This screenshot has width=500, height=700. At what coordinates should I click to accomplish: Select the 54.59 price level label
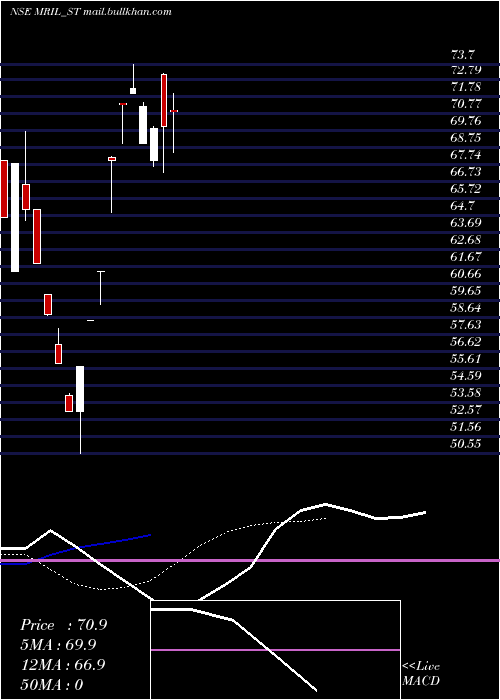tap(466, 375)
